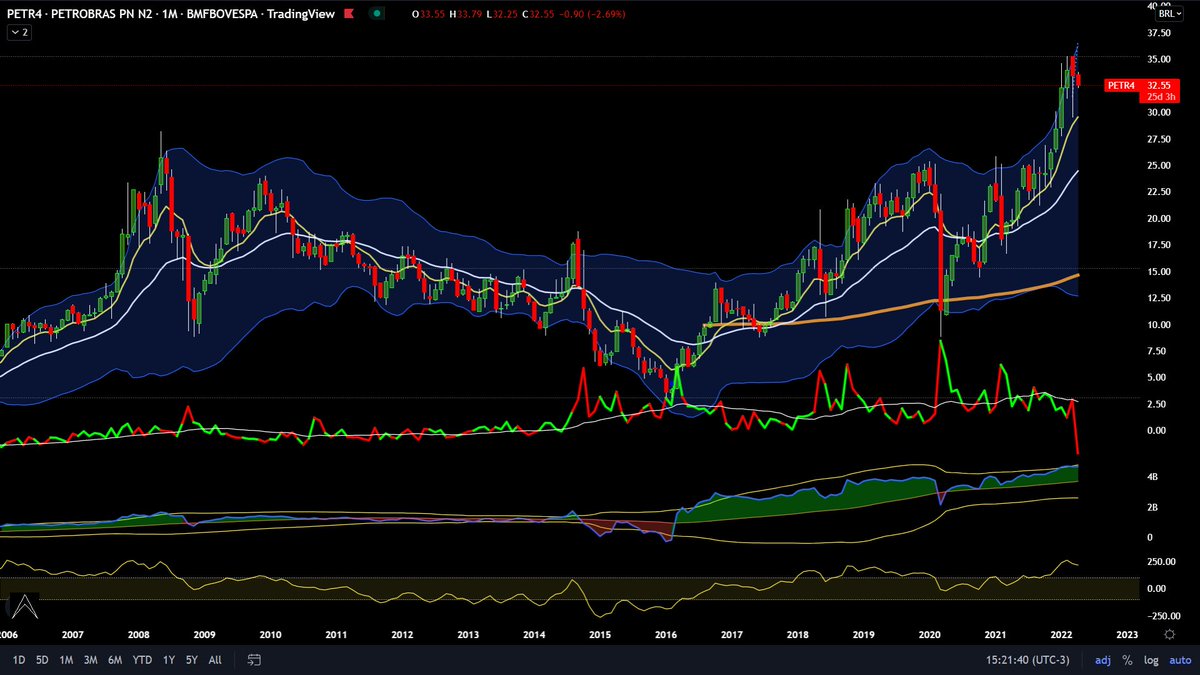Open the chart settings gear icon

point(1169,634)
